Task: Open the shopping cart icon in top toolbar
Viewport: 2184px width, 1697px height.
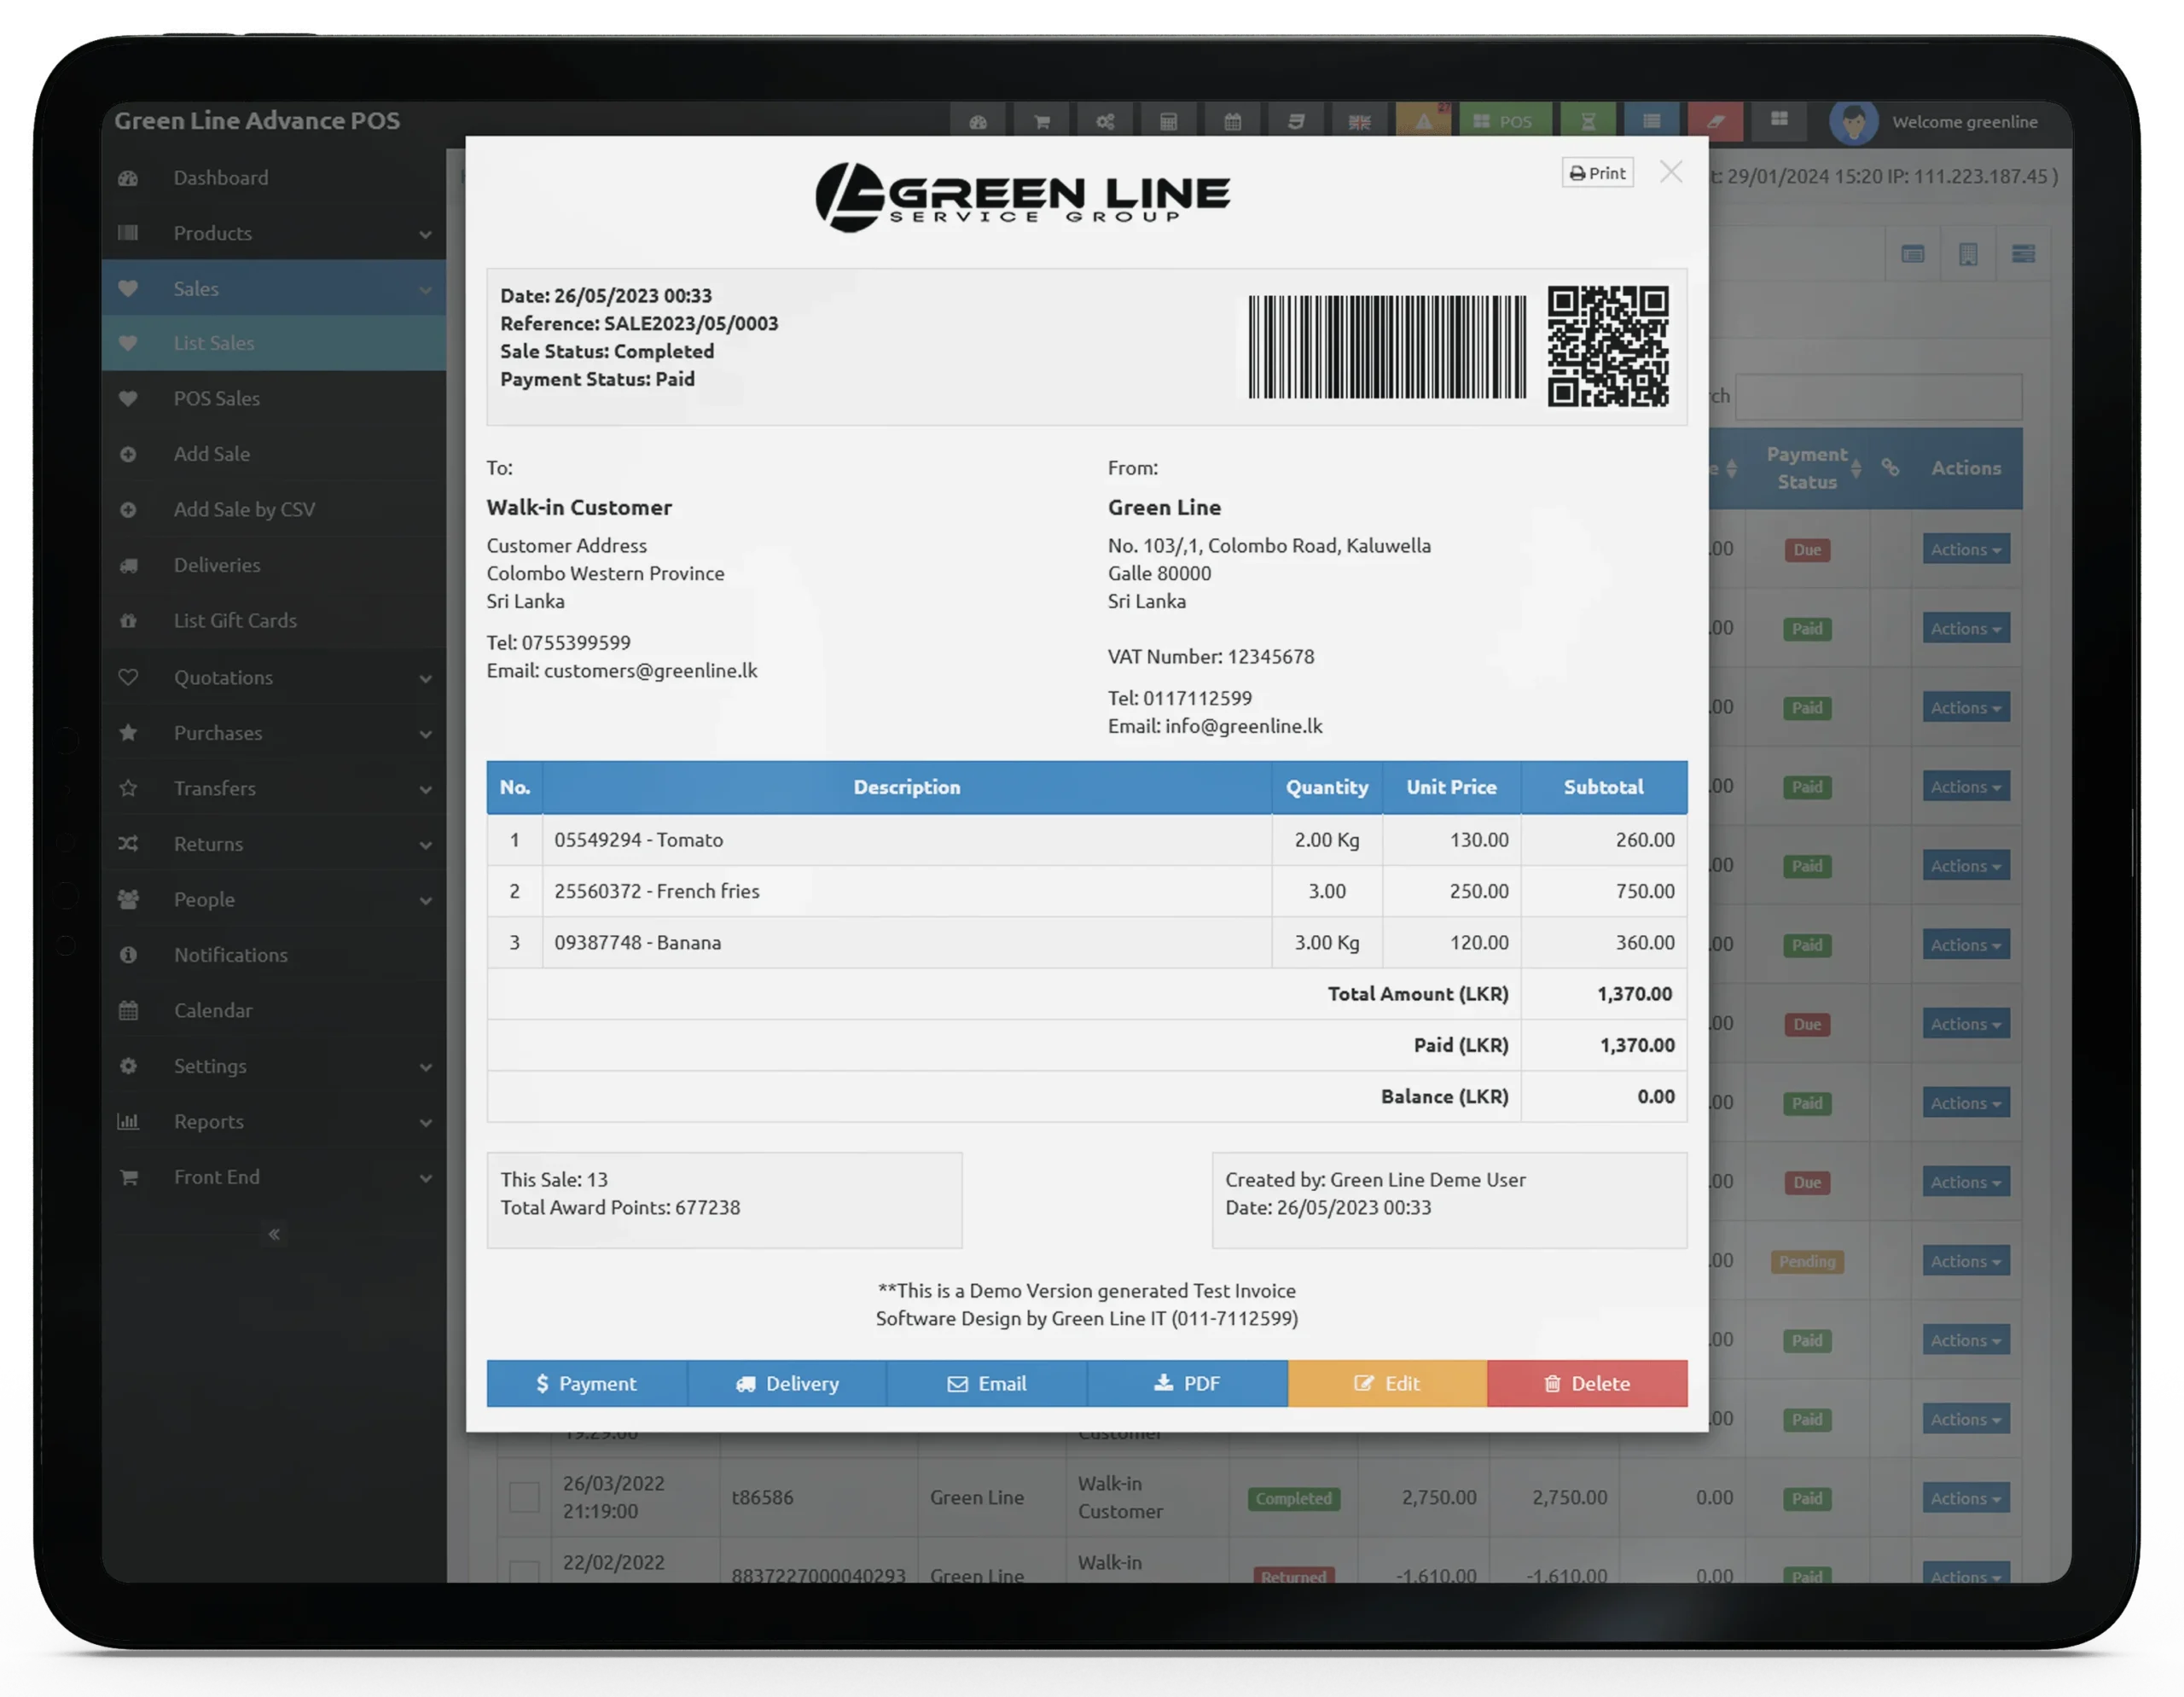Action: click(1041, 120)
